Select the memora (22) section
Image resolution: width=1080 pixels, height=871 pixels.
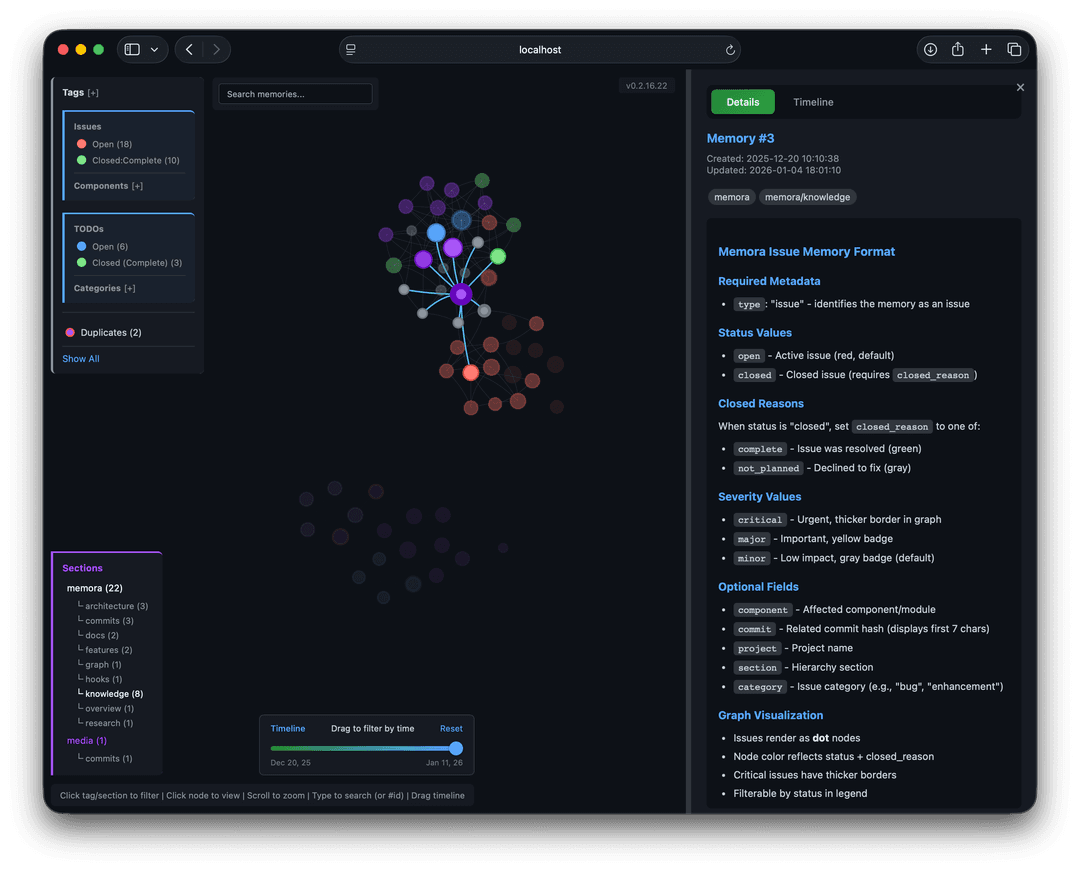coord(94,588)
